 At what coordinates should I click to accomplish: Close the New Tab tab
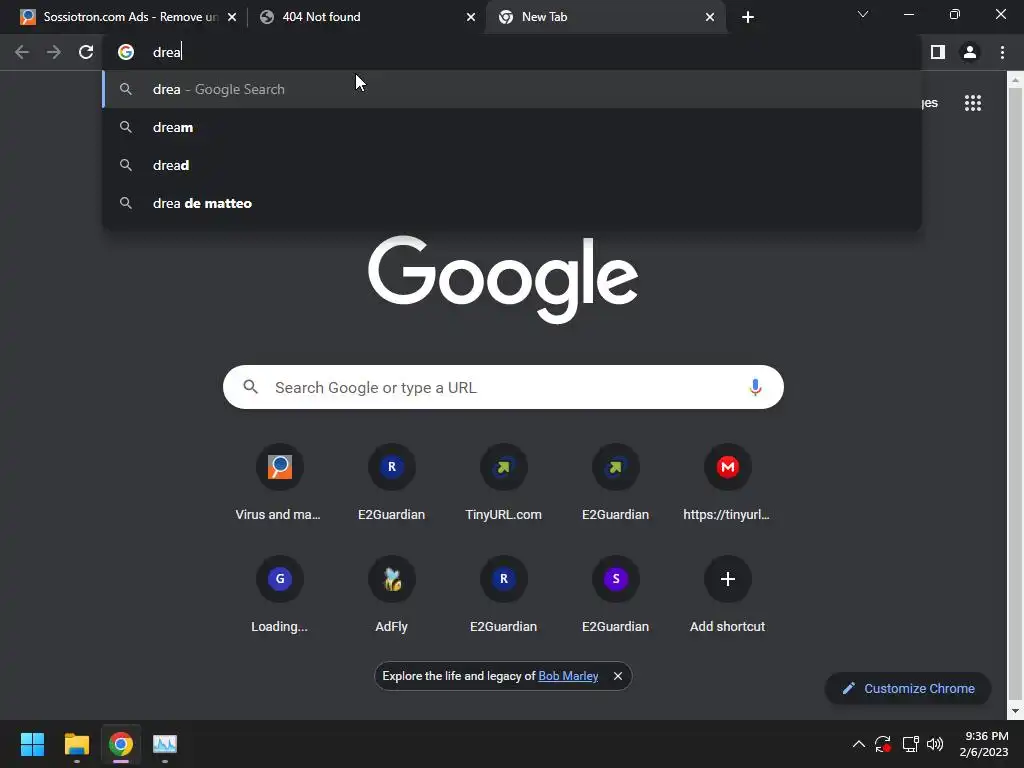point(710,17)
